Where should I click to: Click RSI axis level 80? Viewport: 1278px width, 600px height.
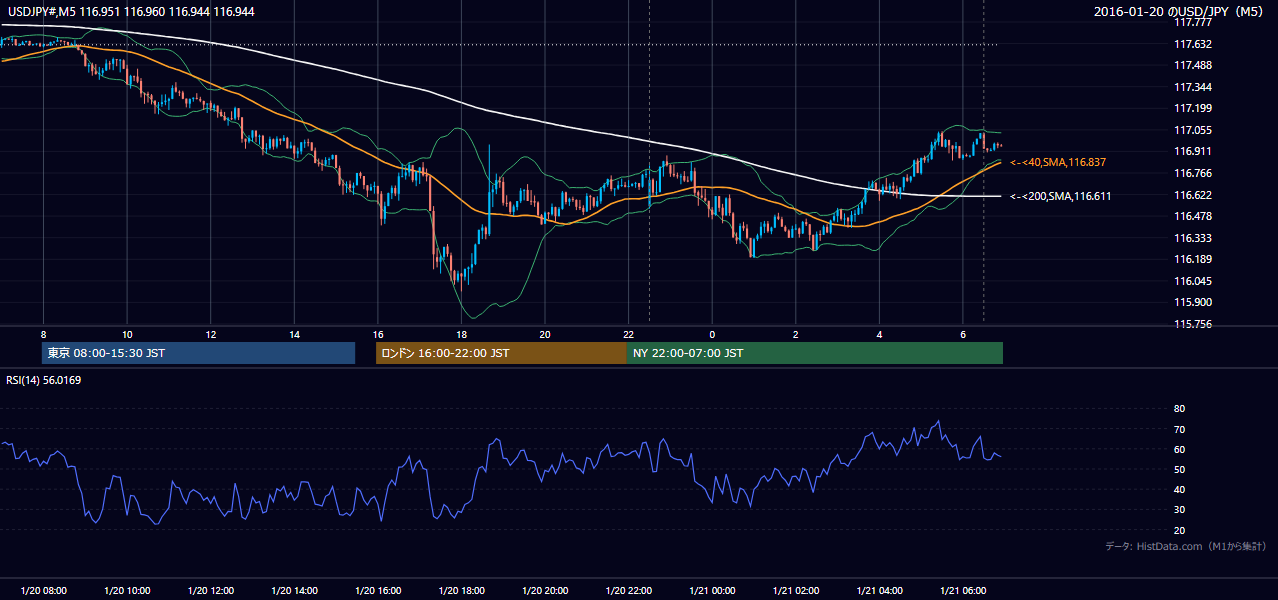pyautogui.click(x=1179, y=409)
